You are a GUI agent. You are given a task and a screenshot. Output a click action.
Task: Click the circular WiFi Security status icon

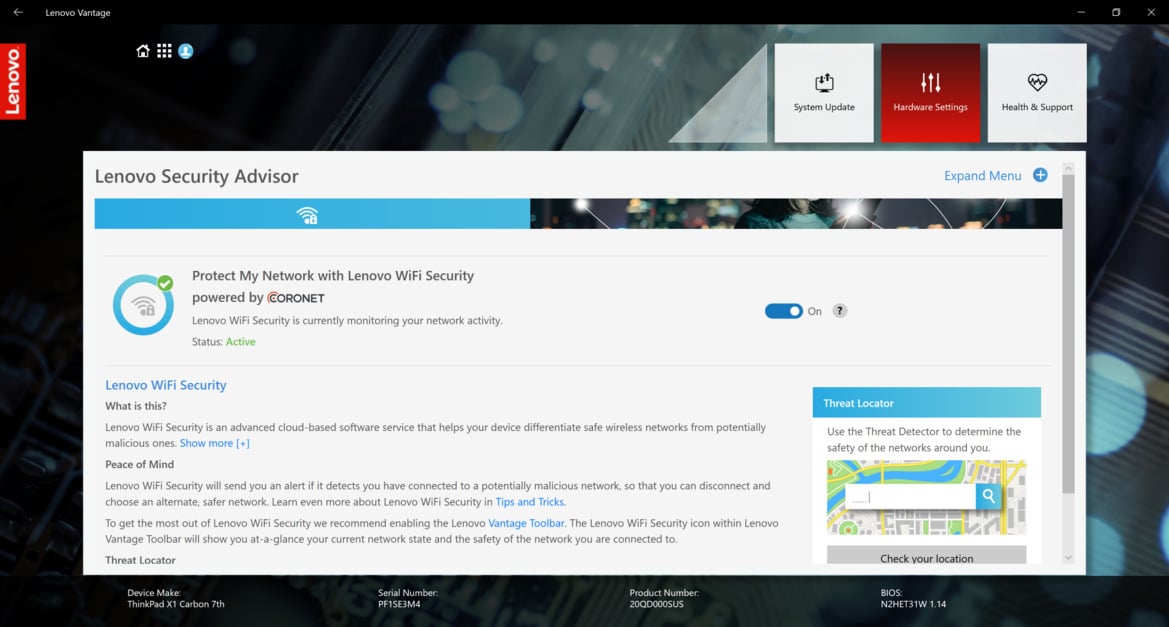click(x=143, y=304)
